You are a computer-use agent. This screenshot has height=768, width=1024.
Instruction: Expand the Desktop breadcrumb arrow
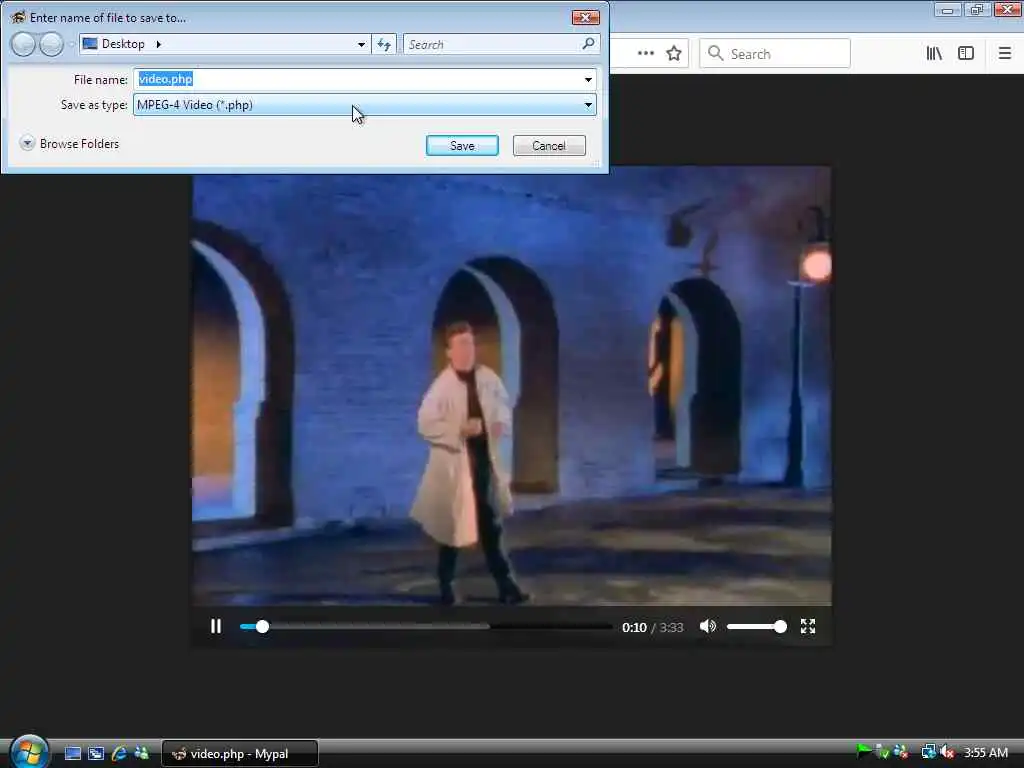click(158, 44)
